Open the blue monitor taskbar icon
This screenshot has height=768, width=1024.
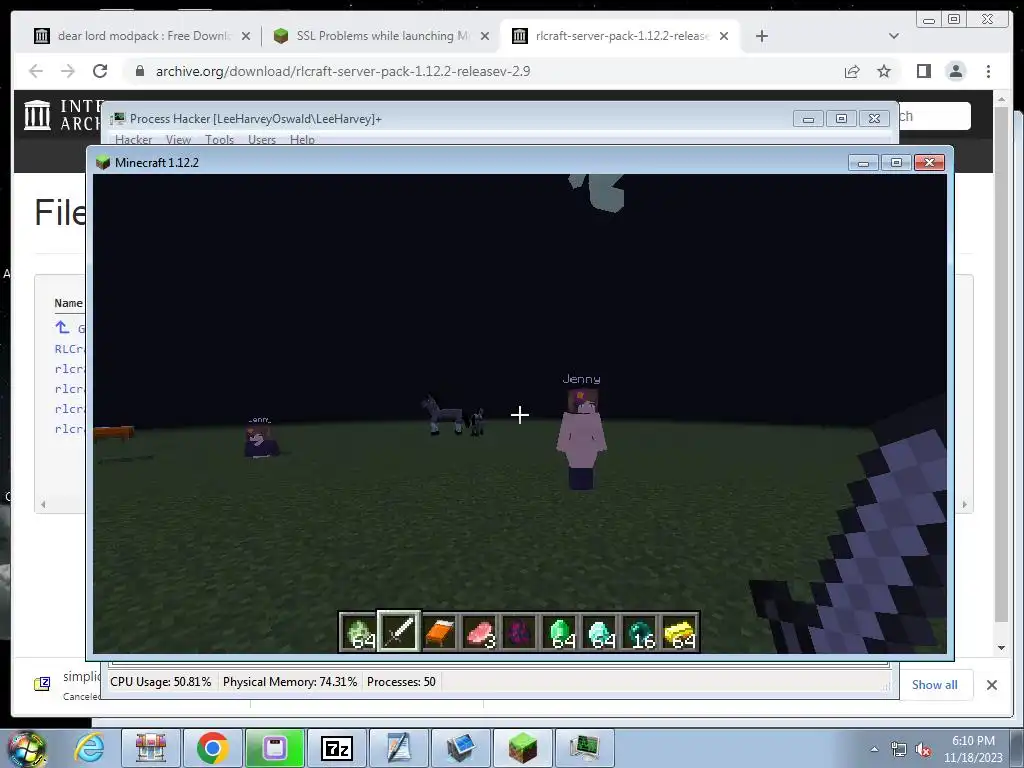click(x=460, y=748)
